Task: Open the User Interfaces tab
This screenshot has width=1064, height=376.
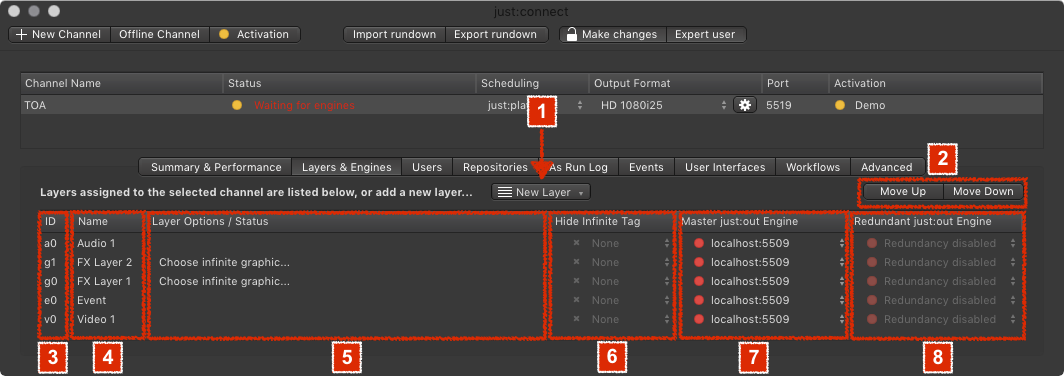Action: pos(725,167)
